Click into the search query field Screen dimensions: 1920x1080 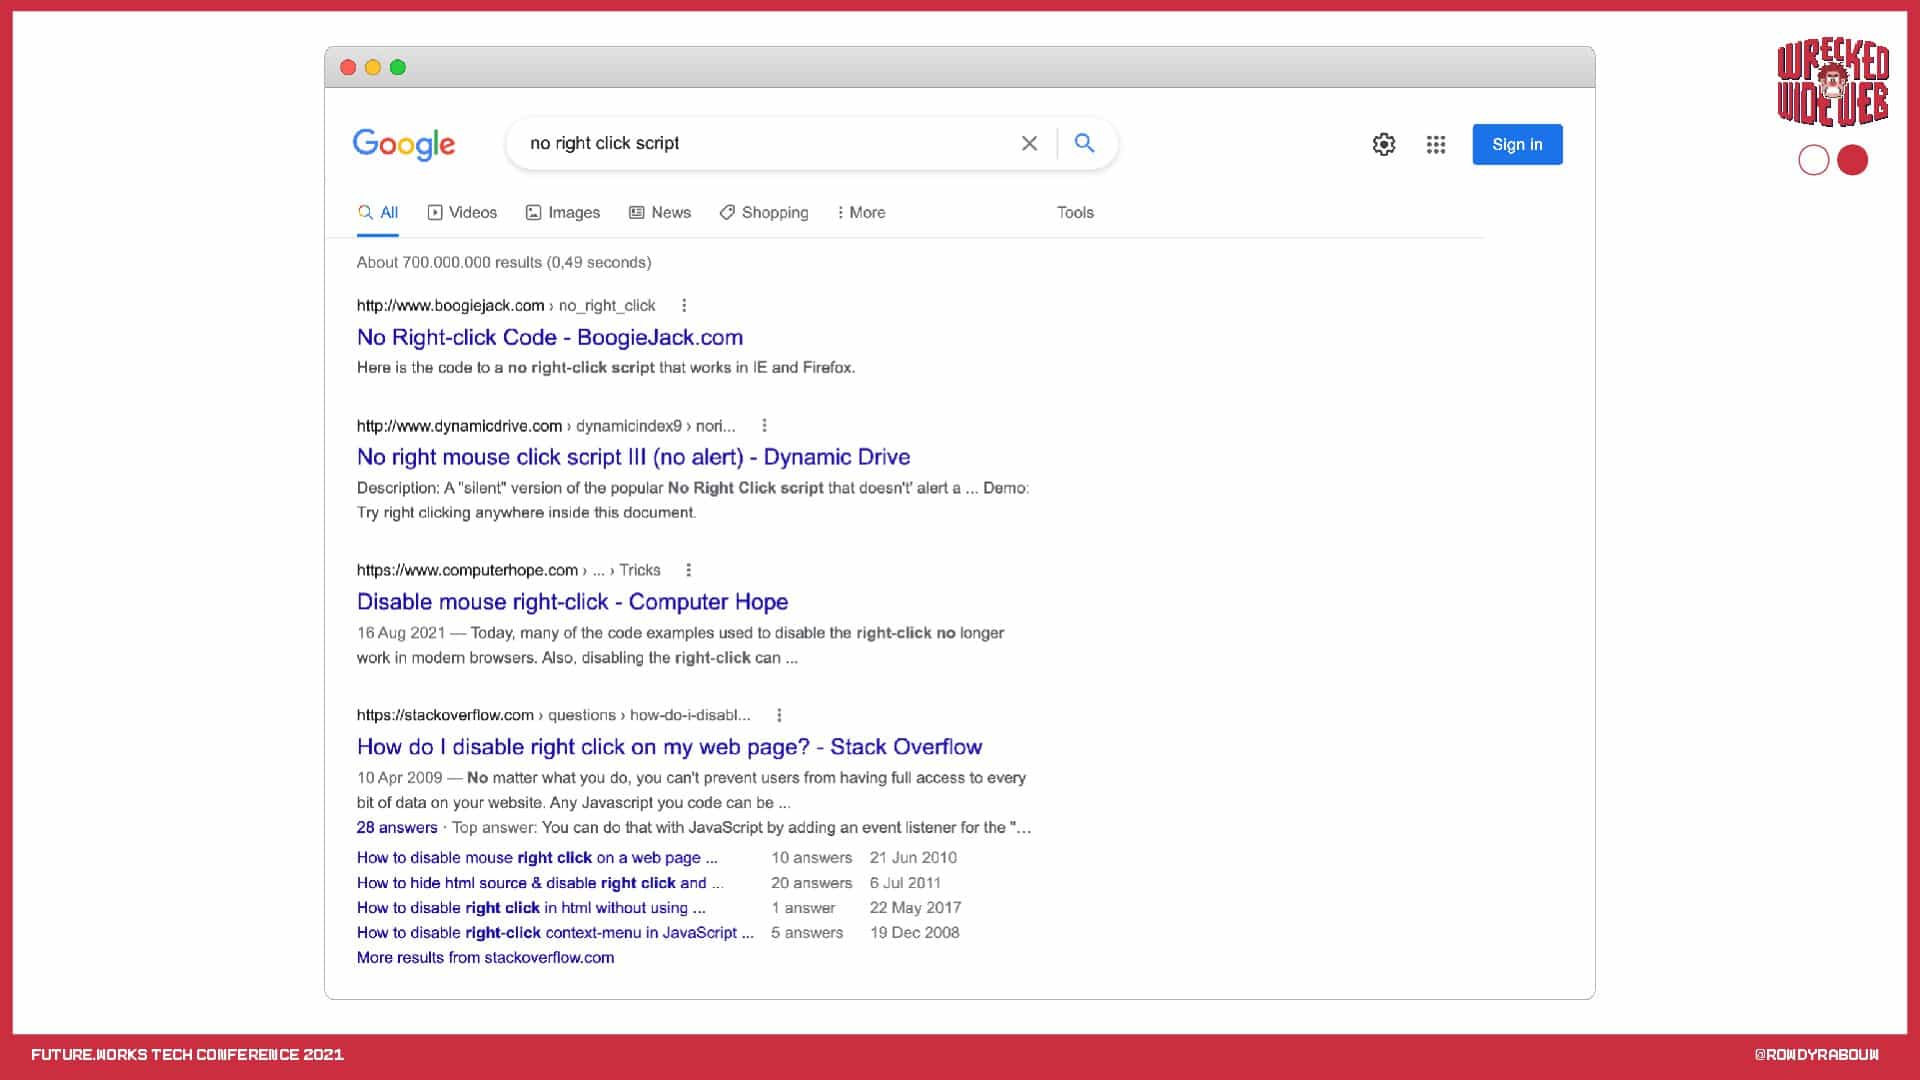(760, 143)
